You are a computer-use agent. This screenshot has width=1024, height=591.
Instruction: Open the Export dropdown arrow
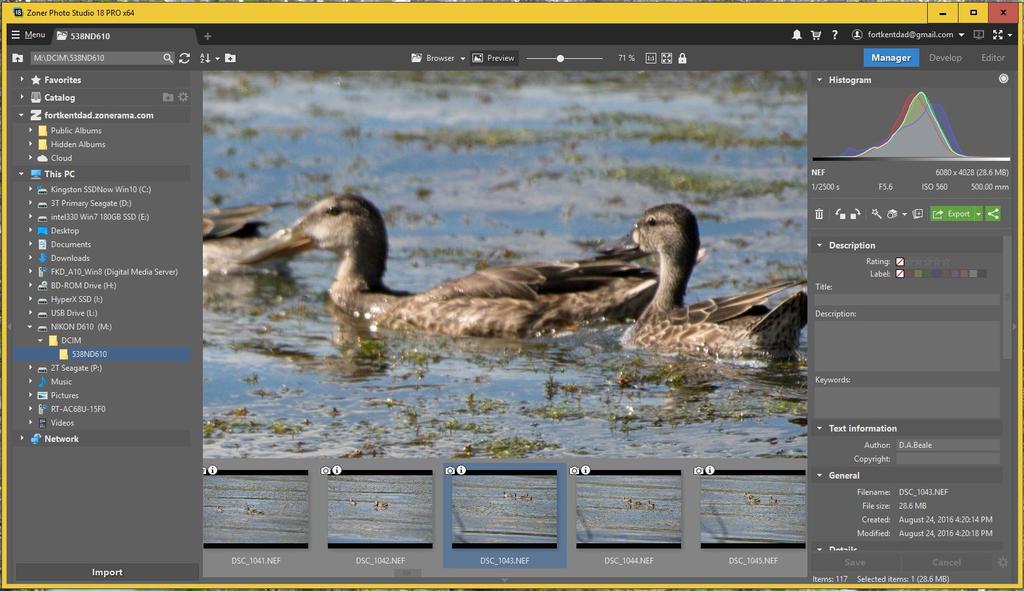click(x=978, y=214)
